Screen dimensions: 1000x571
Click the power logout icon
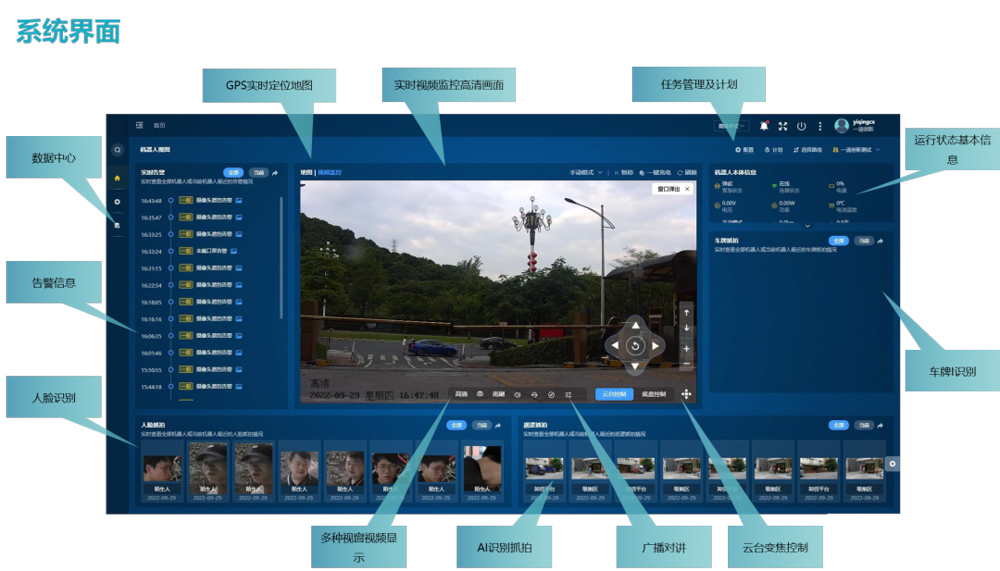(x=801, y=126)
